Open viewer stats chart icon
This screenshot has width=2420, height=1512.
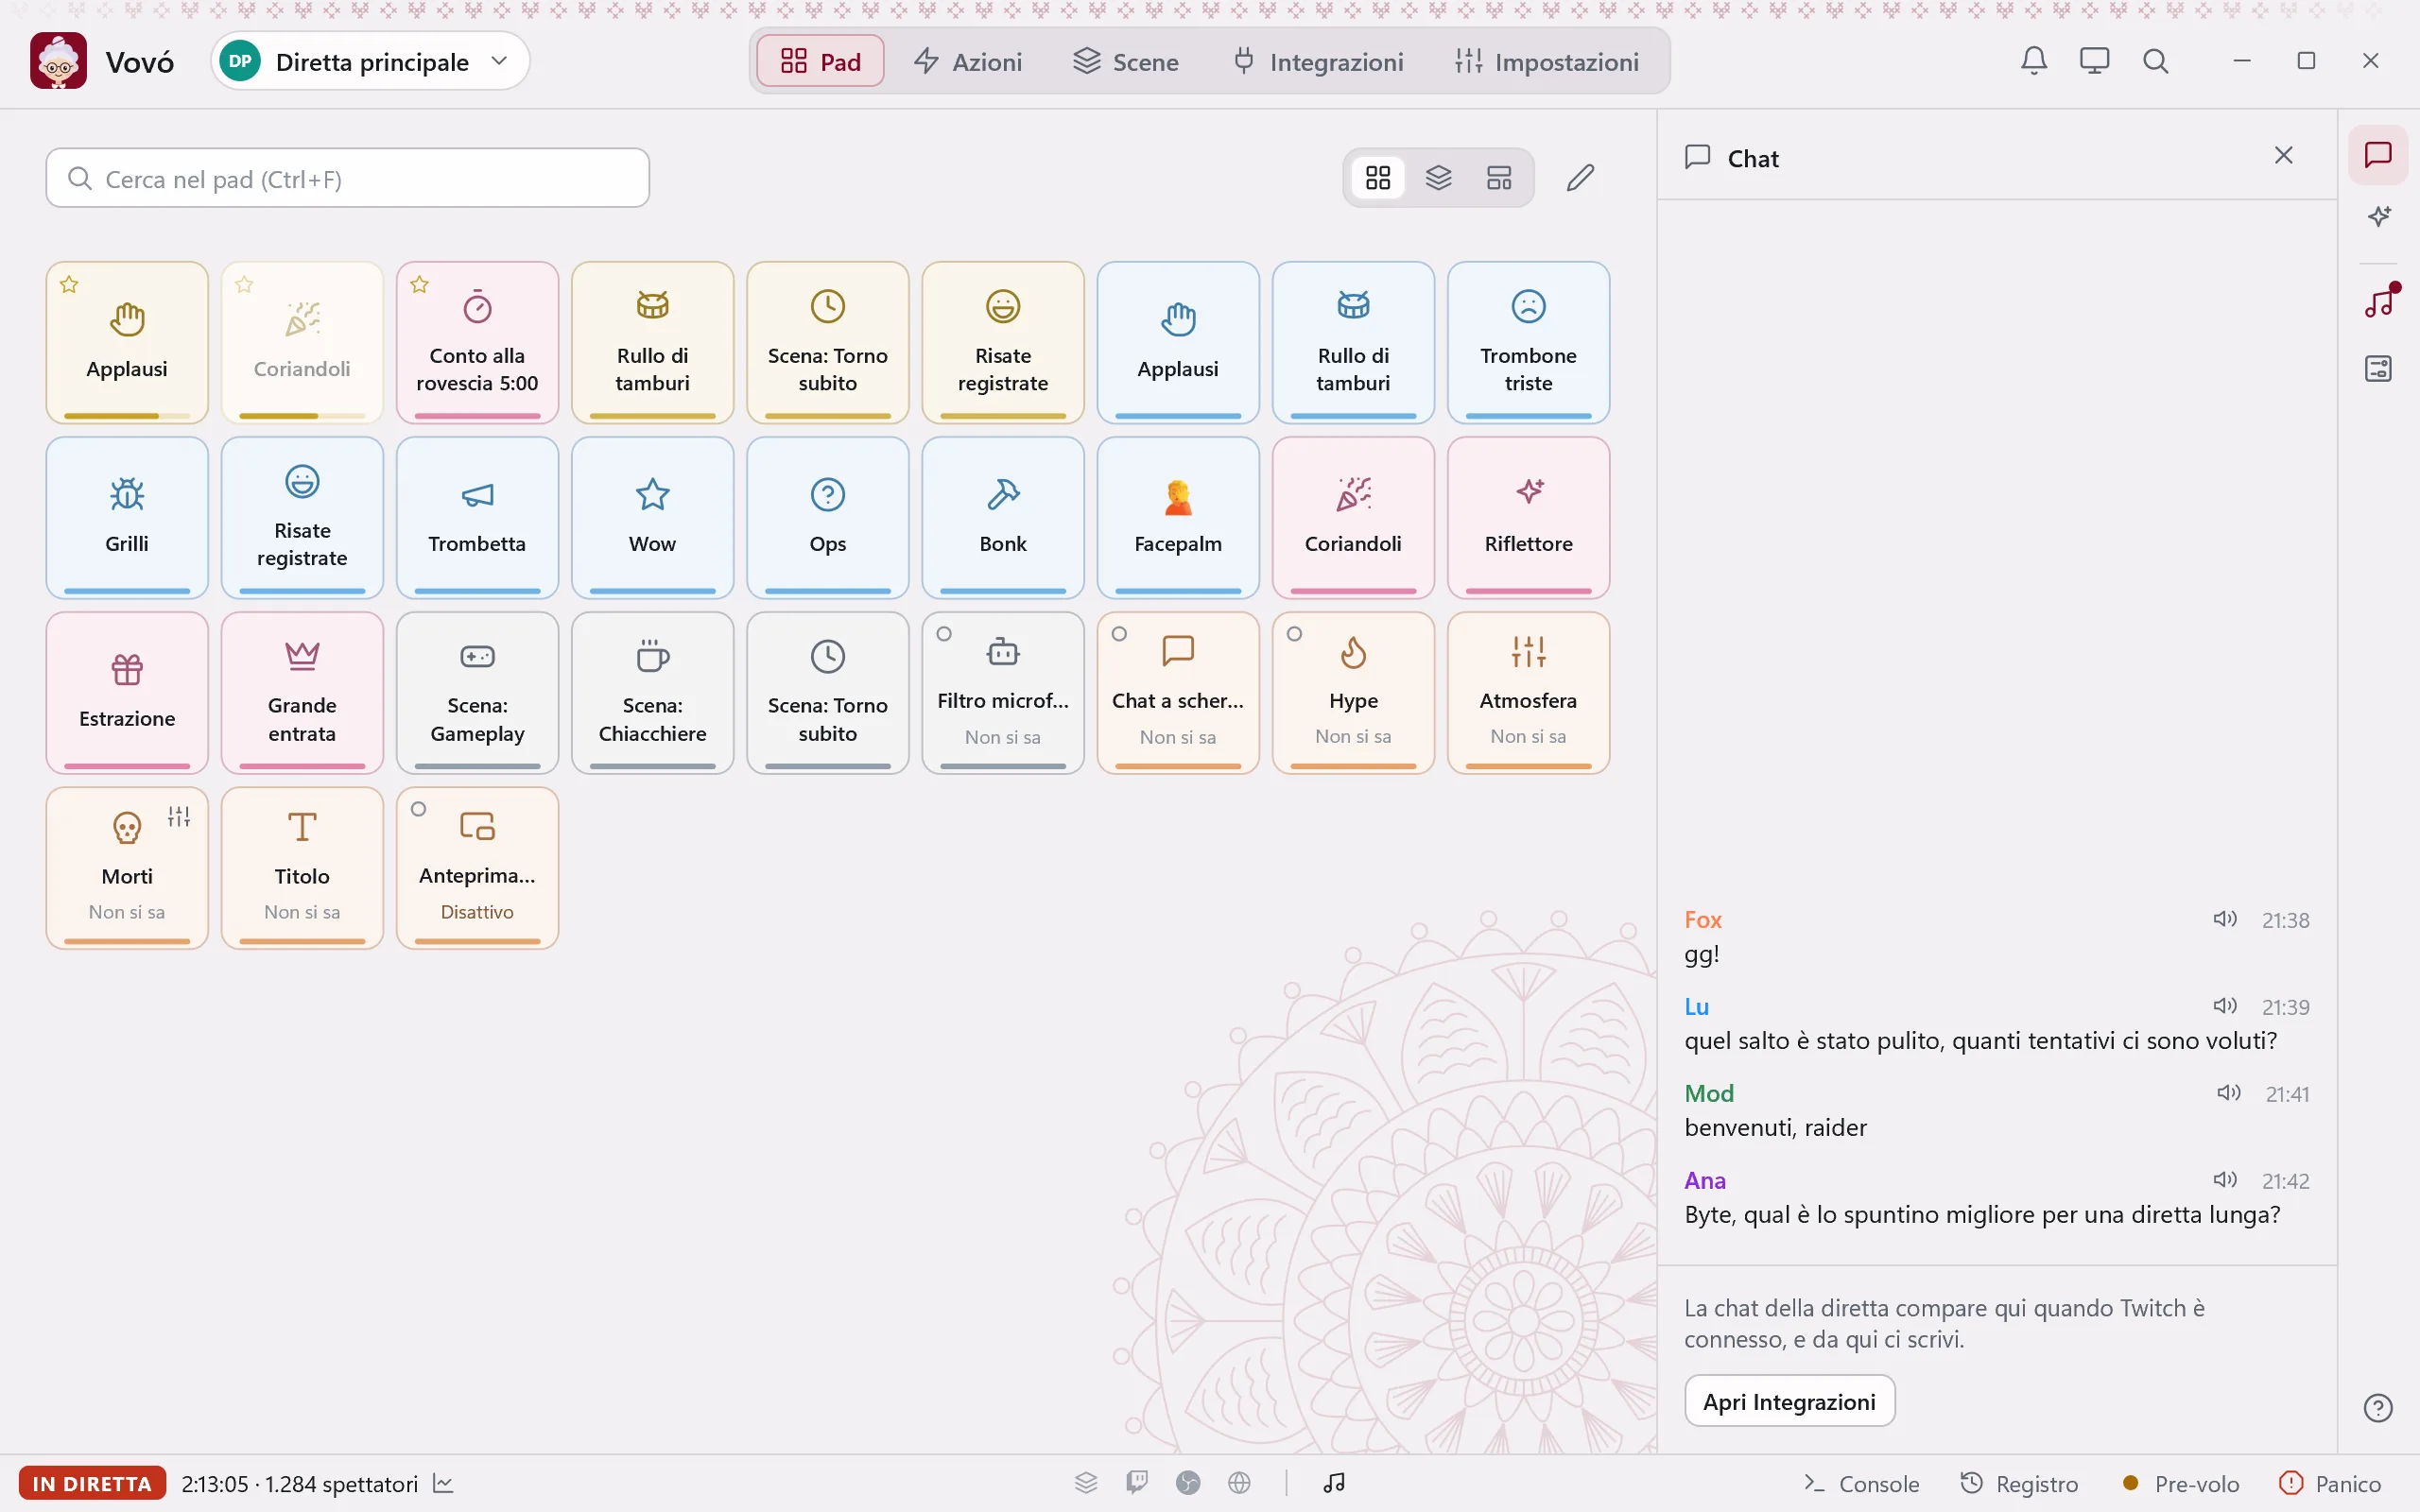(x=444, y=1483)
